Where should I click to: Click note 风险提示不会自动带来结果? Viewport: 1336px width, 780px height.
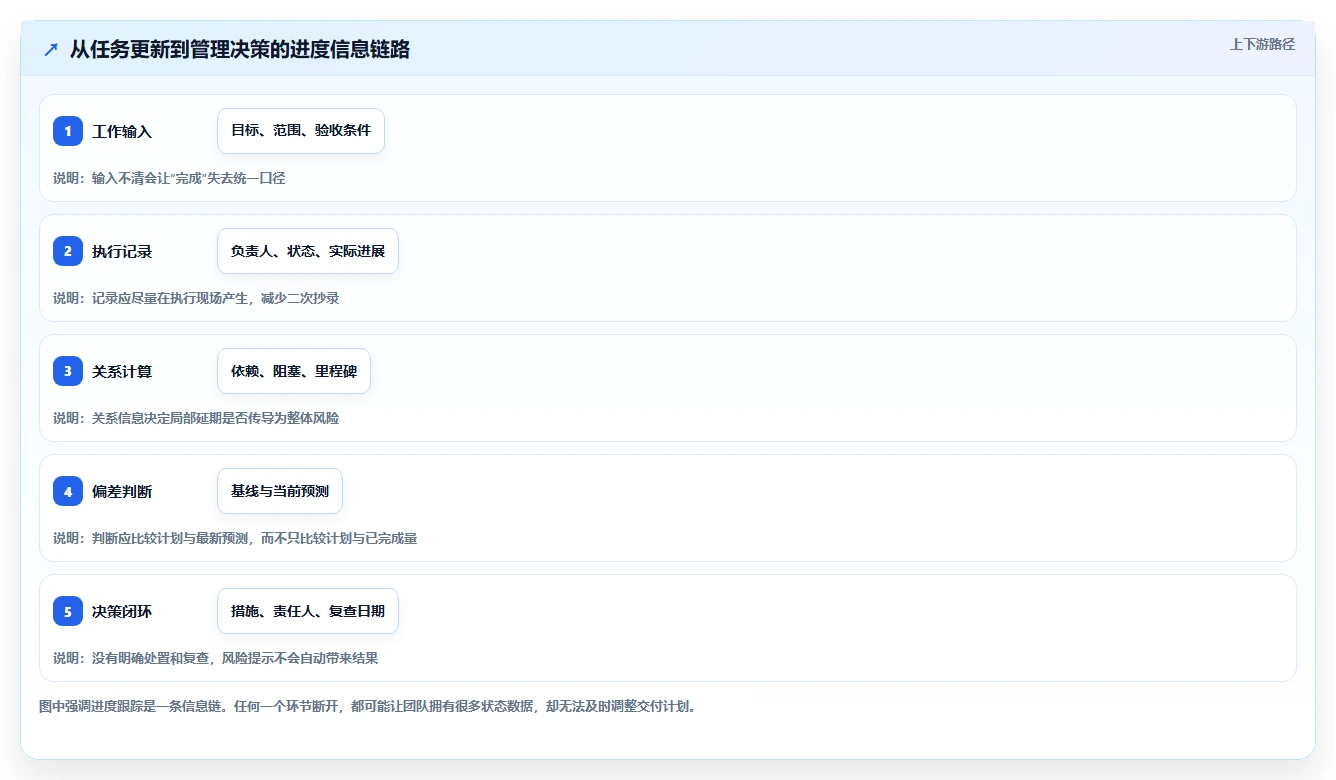(215, 658)
